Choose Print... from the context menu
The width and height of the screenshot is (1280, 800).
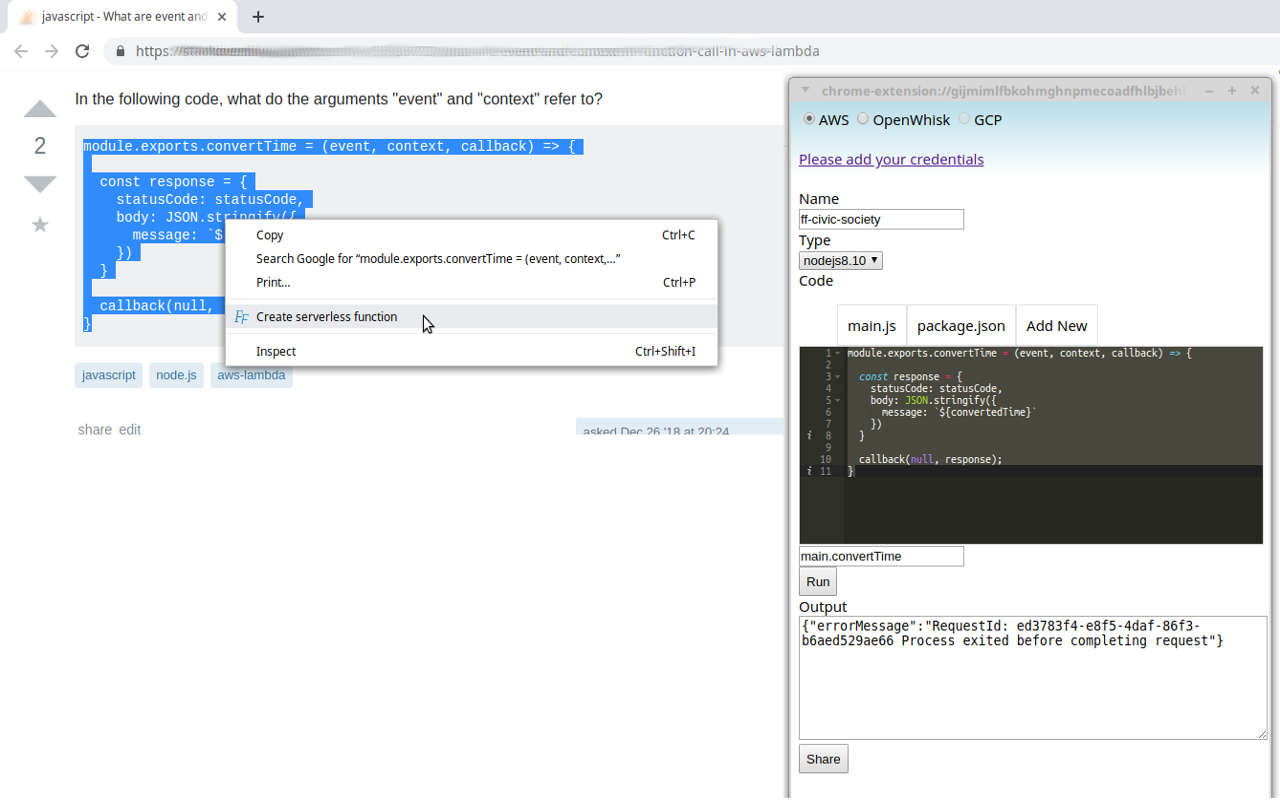coord(471,283)
